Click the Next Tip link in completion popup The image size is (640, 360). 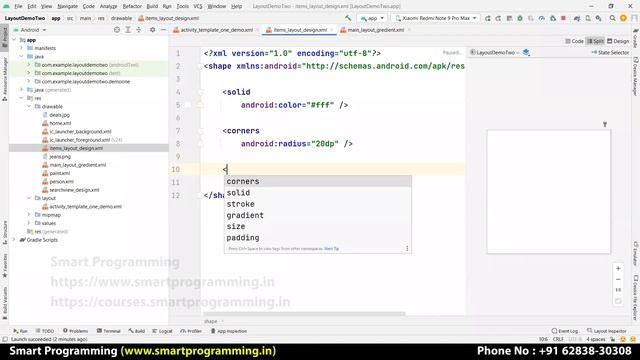(331, 249)
